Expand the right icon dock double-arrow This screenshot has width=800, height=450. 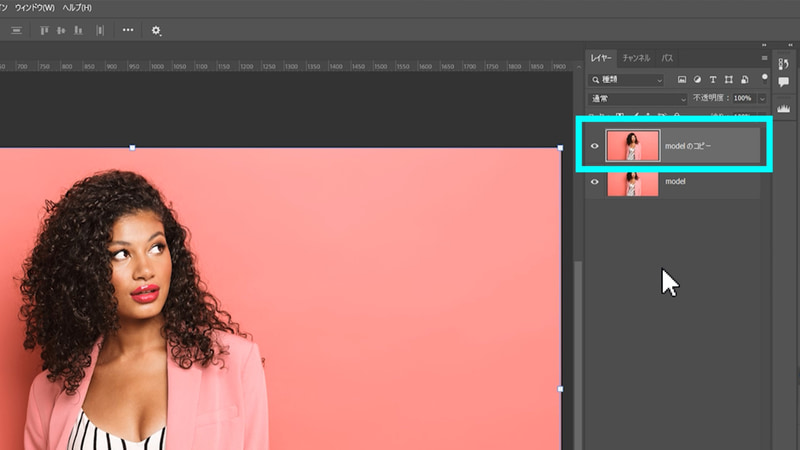point(790,45)
